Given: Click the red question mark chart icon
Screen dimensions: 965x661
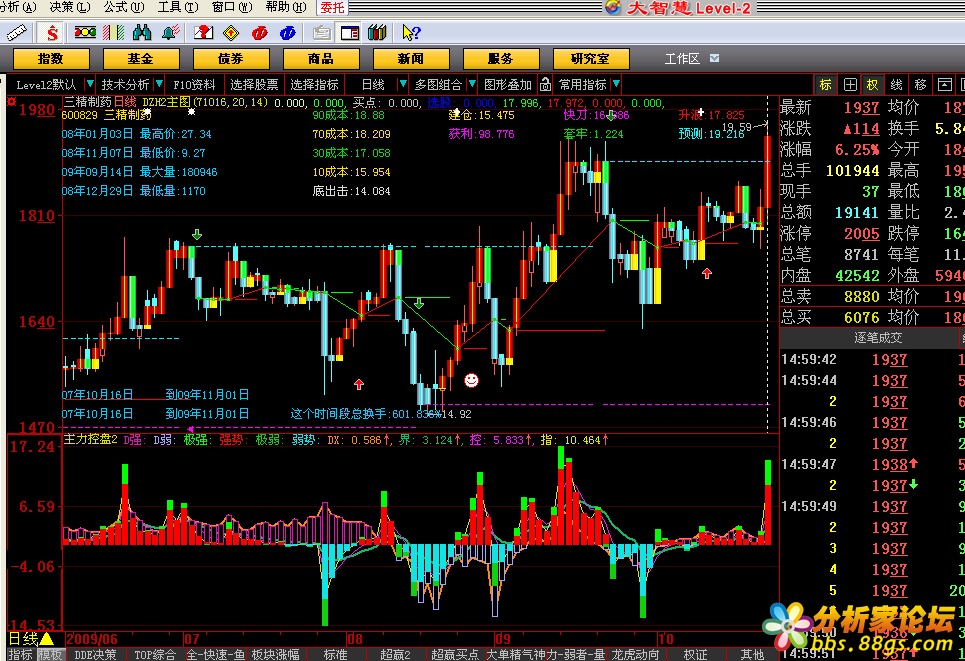Looking at the screenshot, I should click(203, 32).
